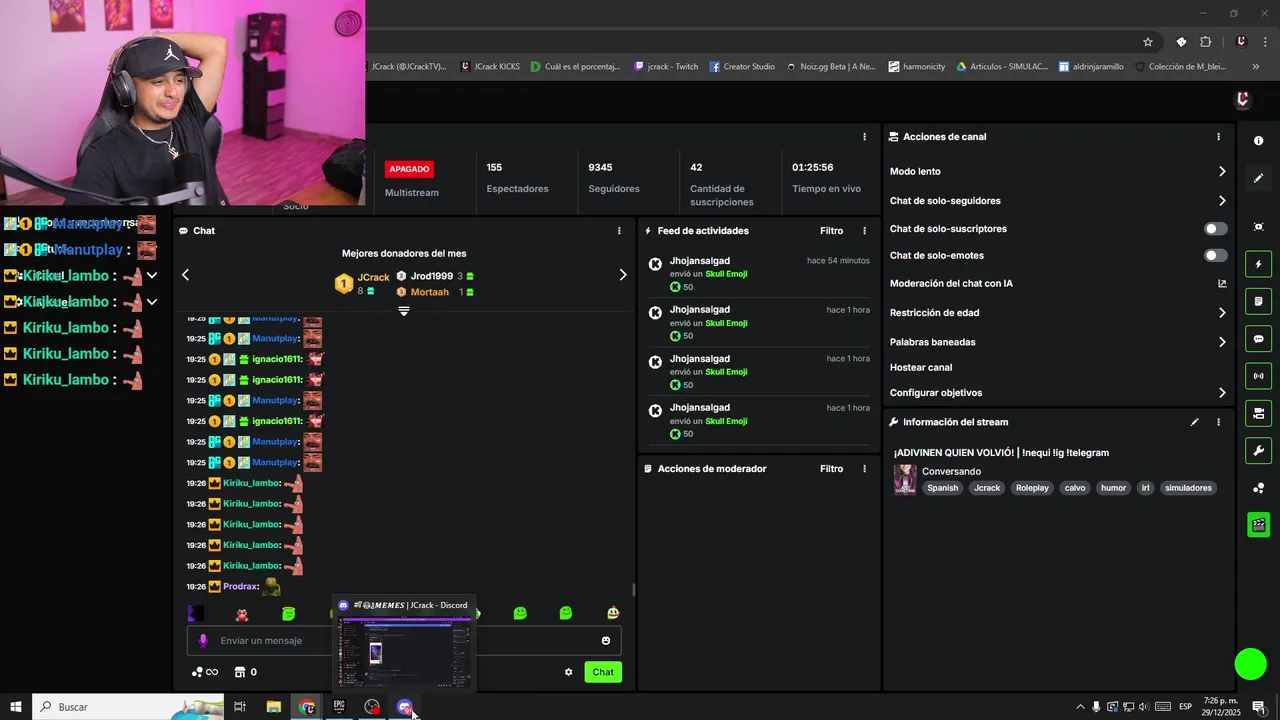
Task: Click the clapperboard clips icon in sidebar
Action: click(x=1258, y=524)
